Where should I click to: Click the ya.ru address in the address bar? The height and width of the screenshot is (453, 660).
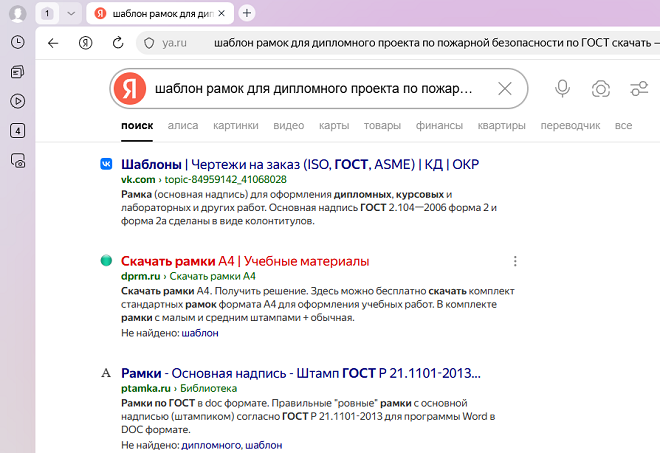tap(174, 43)
